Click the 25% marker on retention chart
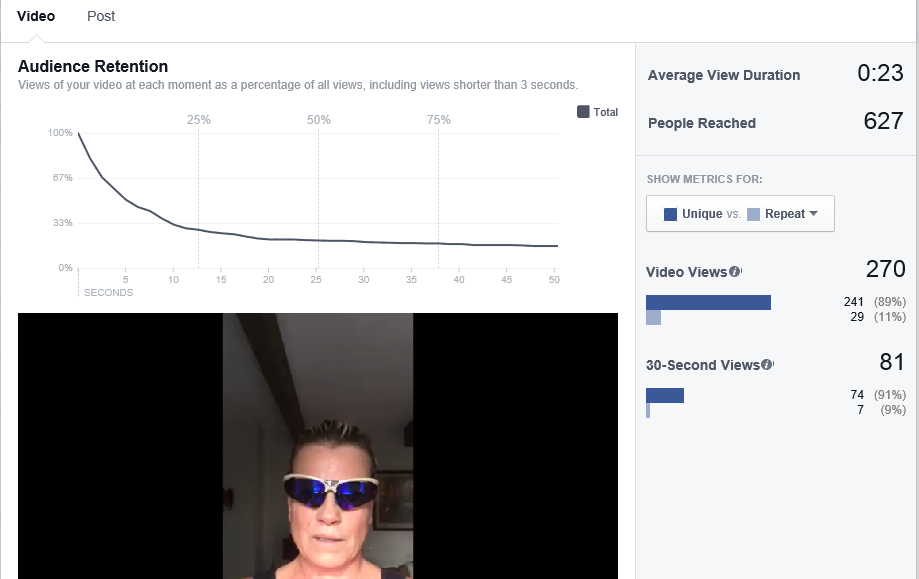The width and height of the screenshot is (919, 579). (199, 120)
